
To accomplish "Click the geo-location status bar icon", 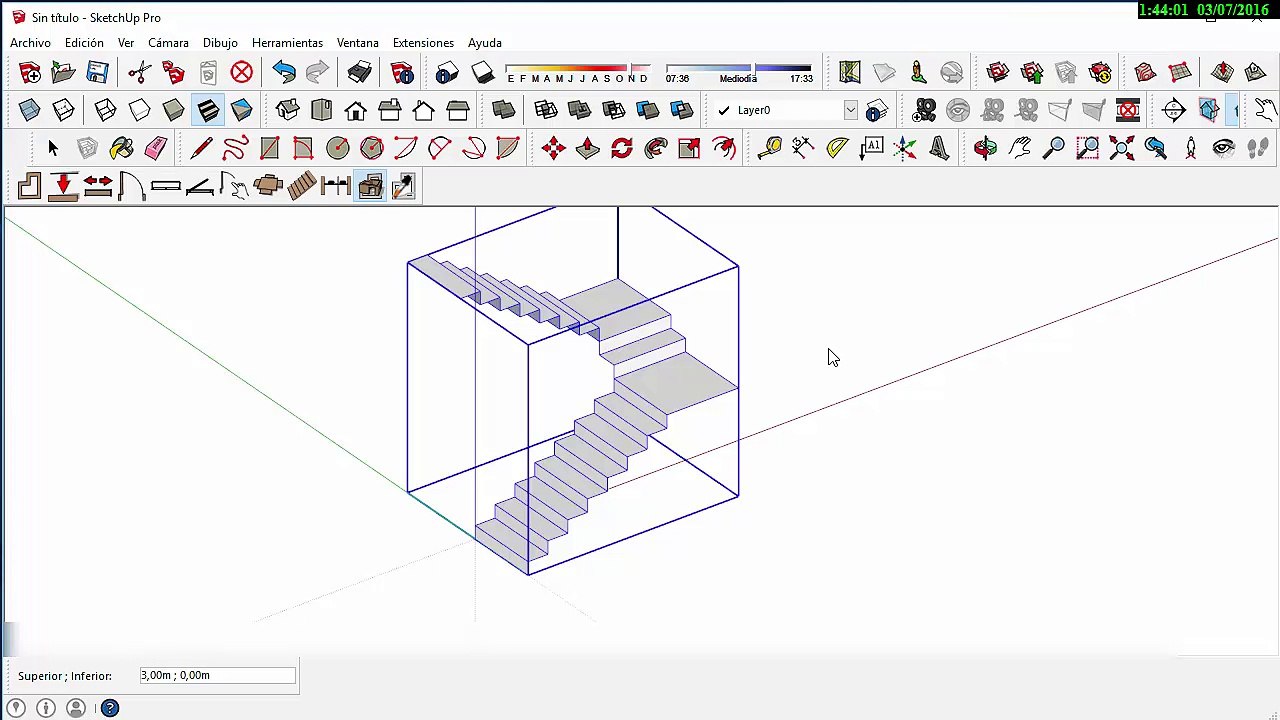I will point(16,708).
